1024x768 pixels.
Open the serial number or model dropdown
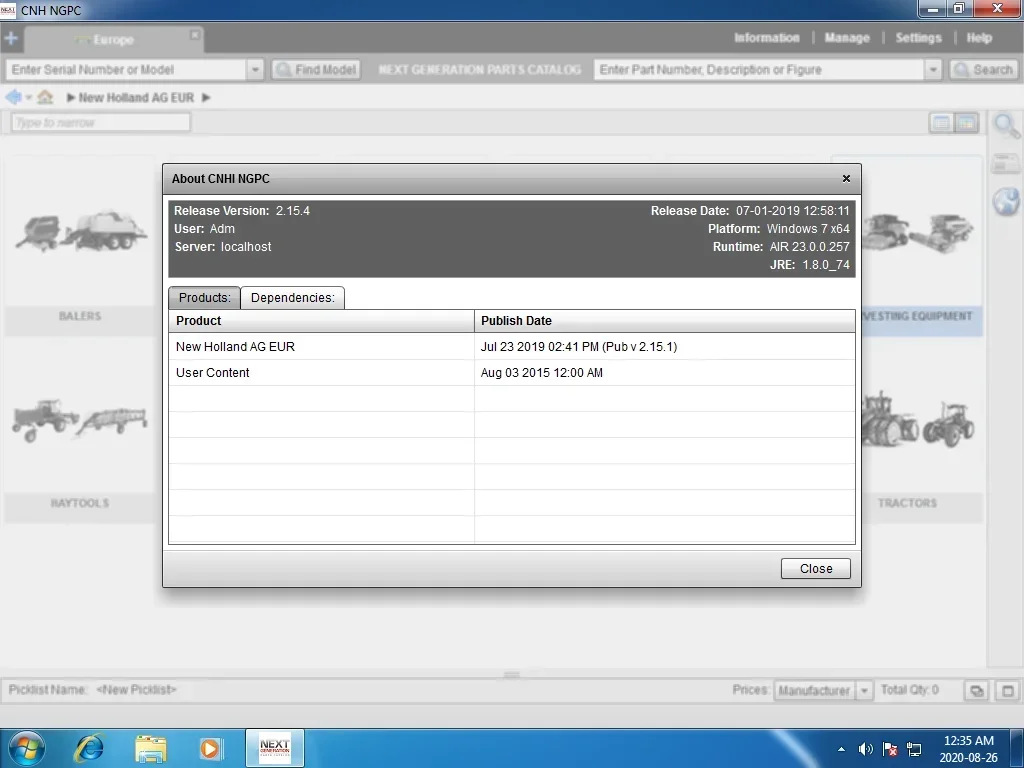[x=255, y=70]
